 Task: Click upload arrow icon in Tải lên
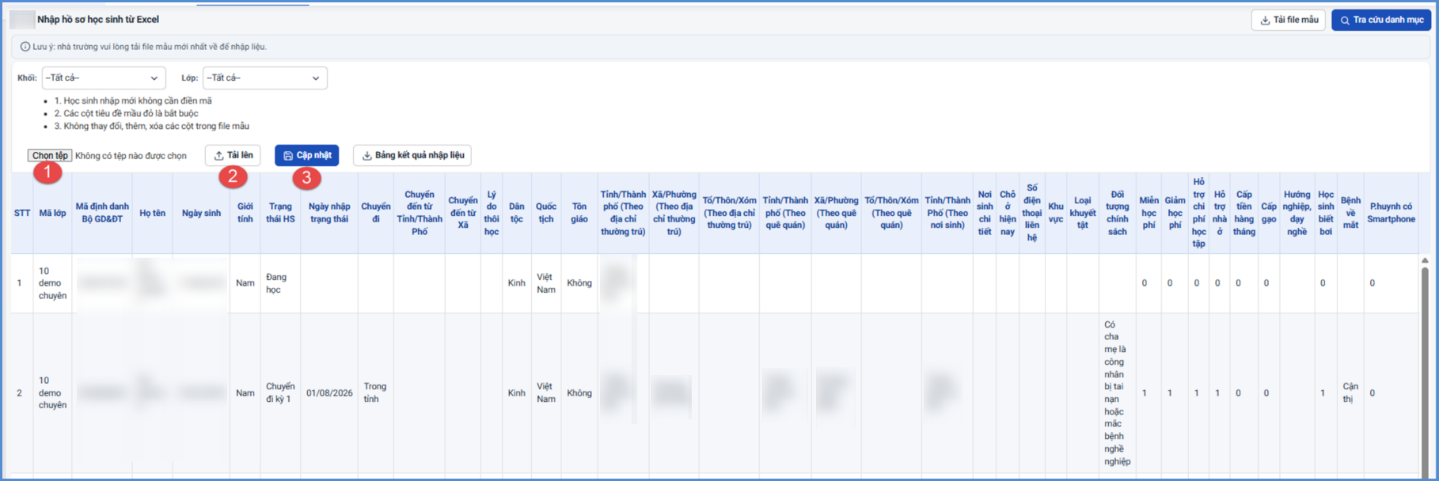click(x=219, y=156)
